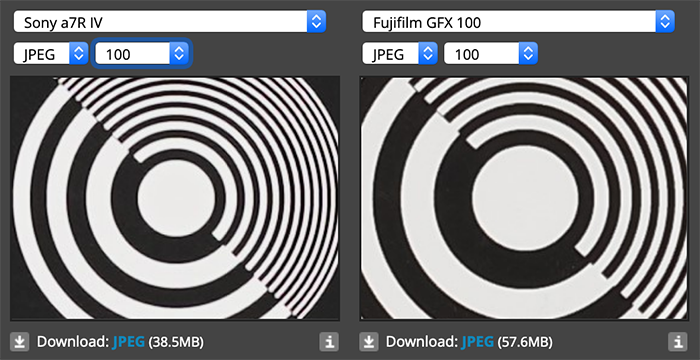Image resolution: width=700 pixels, height=360 pixels.
Task: Click the stepper arrows on the Sony a7R IV selector
Action: point(316,21)
